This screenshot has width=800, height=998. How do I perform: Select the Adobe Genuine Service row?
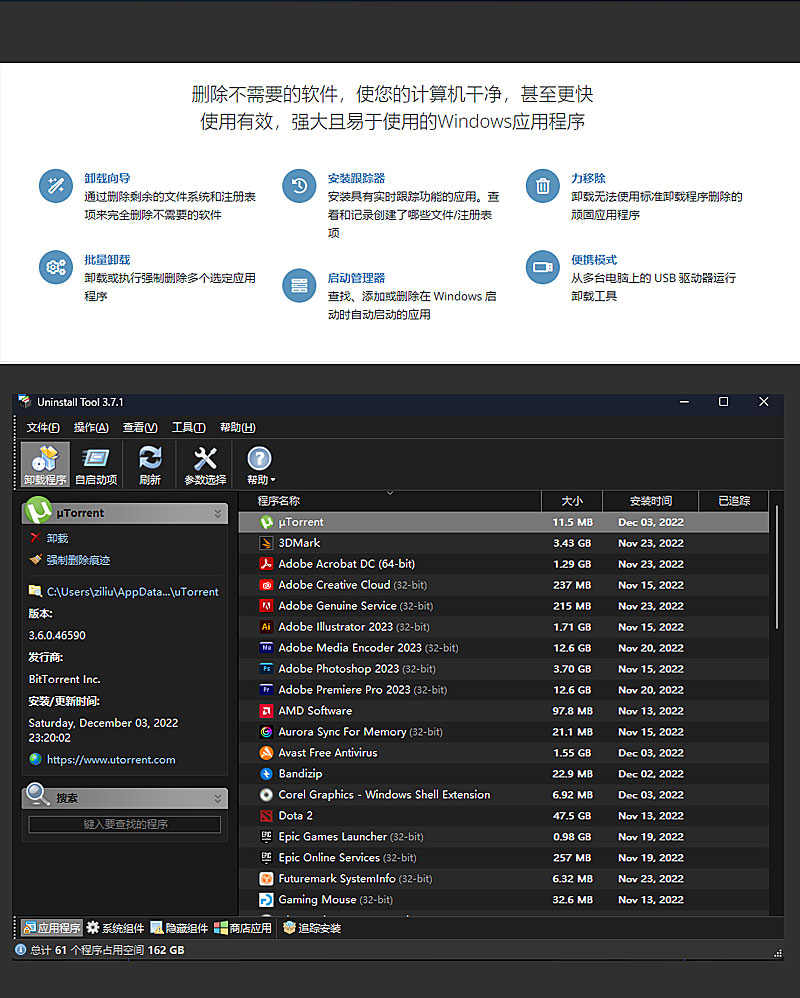click(503, 606)
